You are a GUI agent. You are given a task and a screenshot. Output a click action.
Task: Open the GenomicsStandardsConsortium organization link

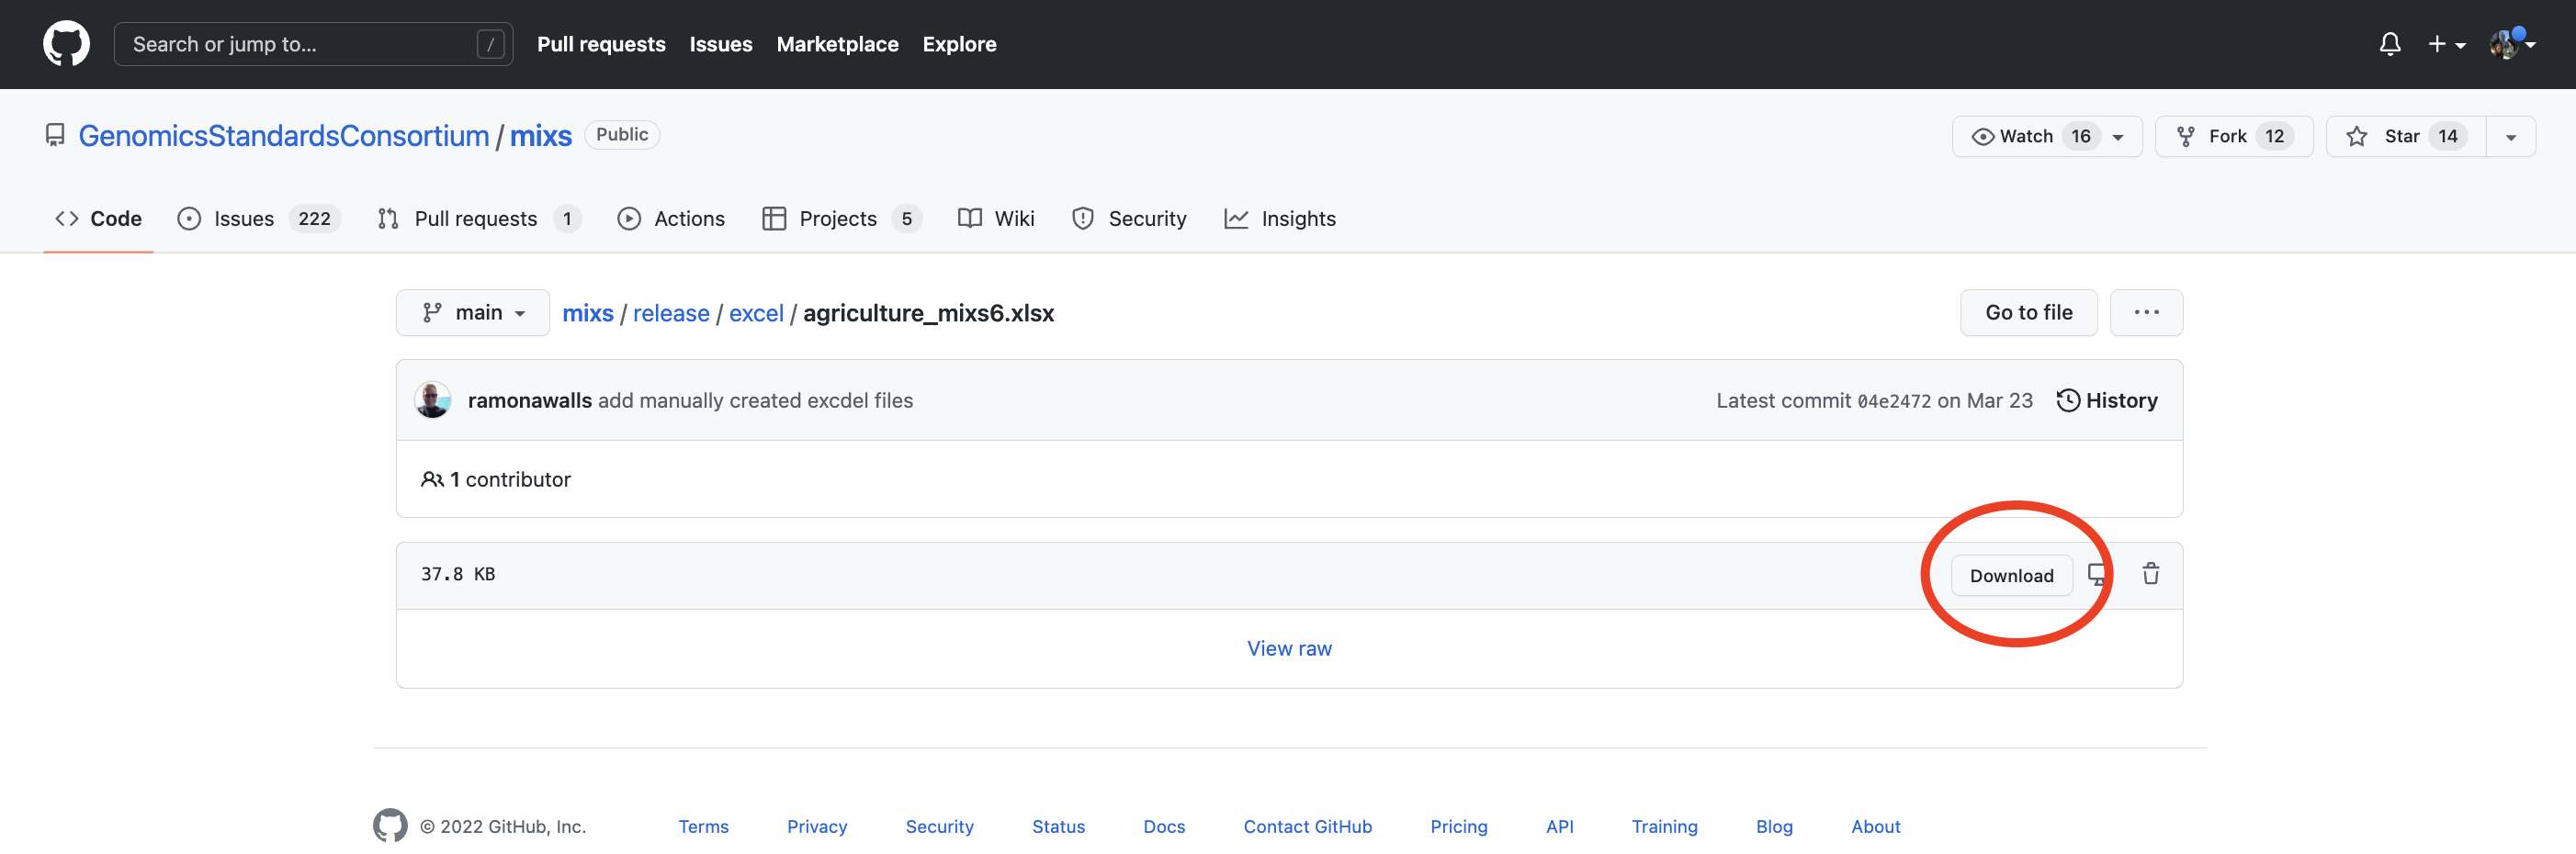(x=284, y=135)
